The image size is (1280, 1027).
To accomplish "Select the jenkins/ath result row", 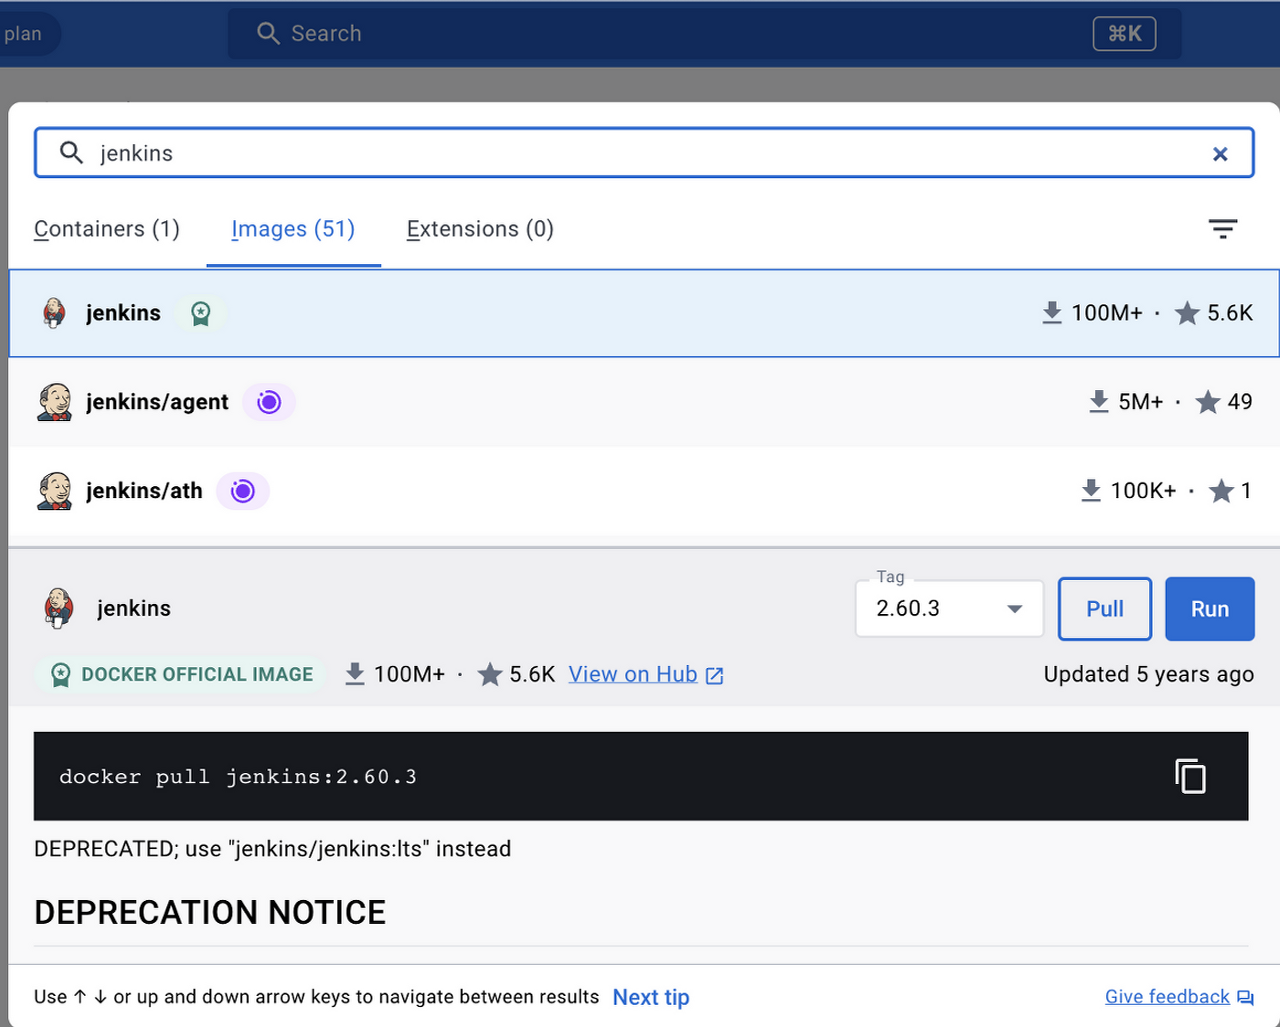I will (x=644, y=491).
